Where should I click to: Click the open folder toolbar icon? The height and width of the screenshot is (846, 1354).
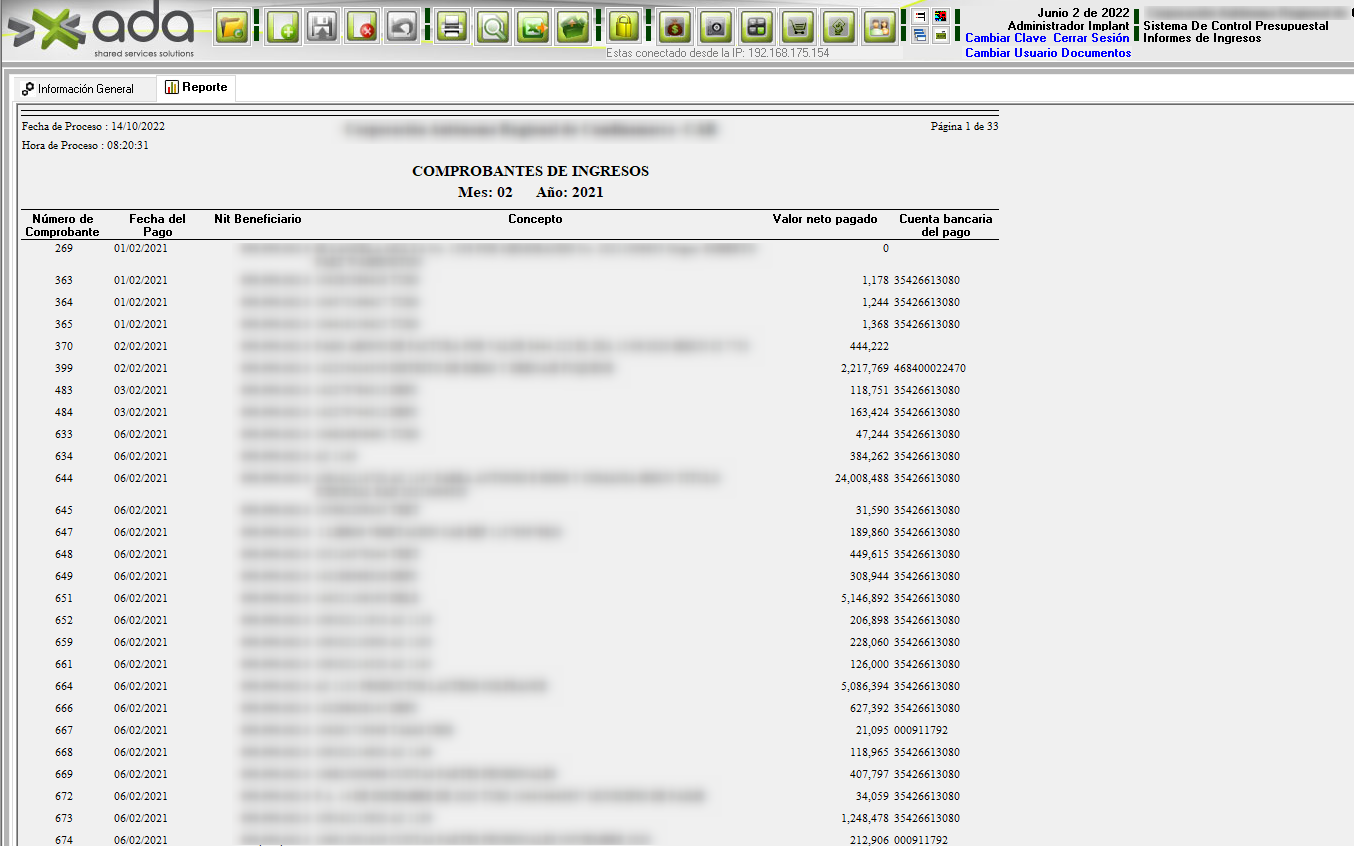[233, 27]
